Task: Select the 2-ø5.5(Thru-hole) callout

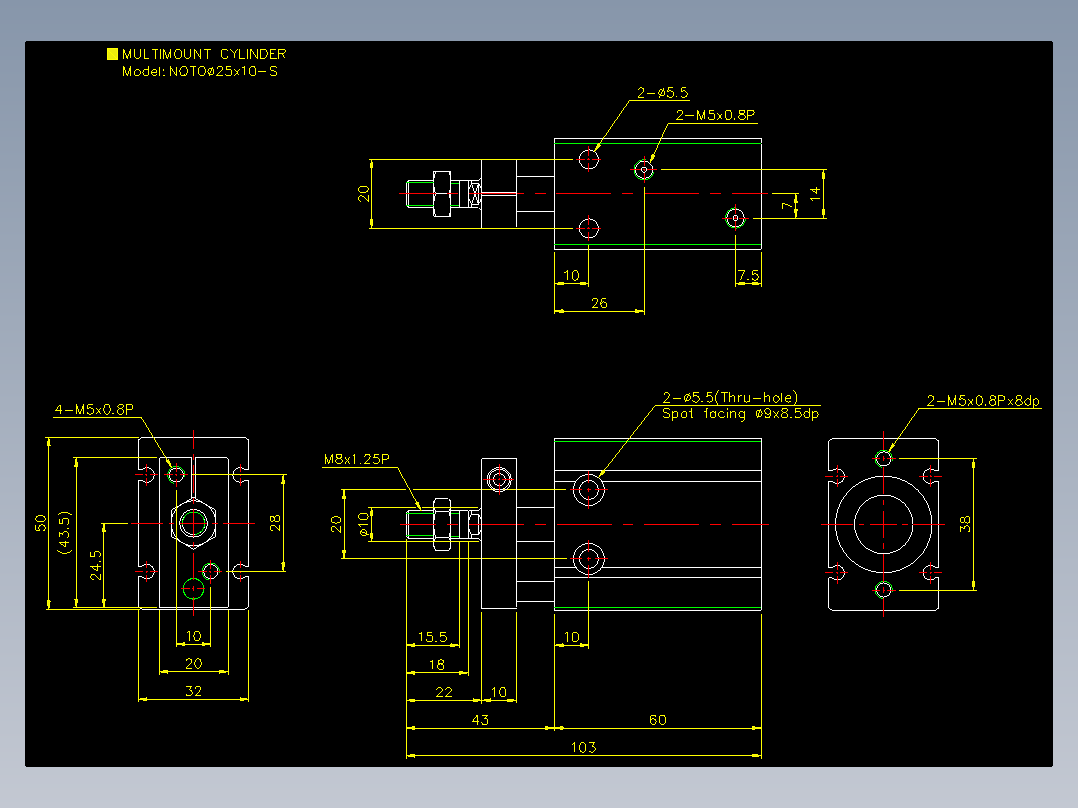Action: (x=730, y=397)
